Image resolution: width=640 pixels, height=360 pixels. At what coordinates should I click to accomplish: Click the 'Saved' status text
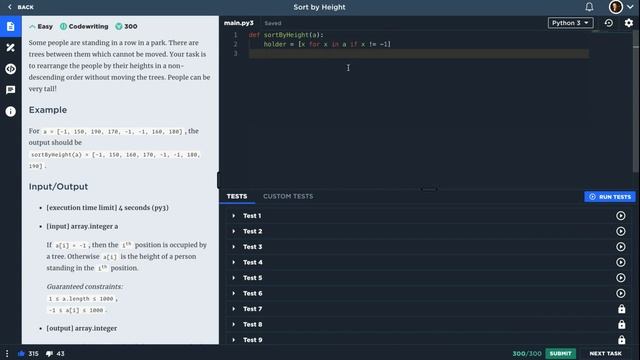coord(273,23)
